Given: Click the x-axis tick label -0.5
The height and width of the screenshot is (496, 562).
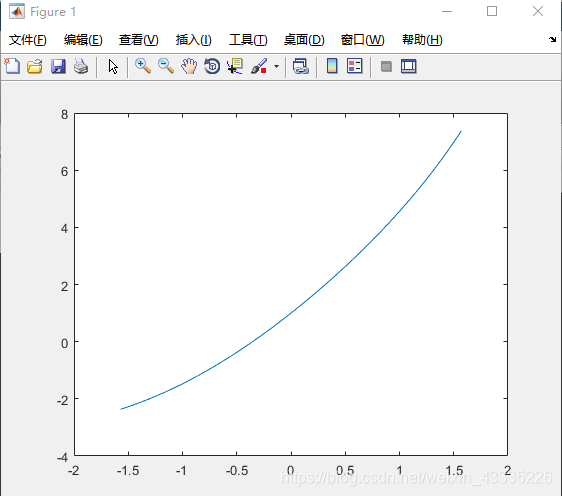Looking at the screenshot, I should [x=237, y=471].
